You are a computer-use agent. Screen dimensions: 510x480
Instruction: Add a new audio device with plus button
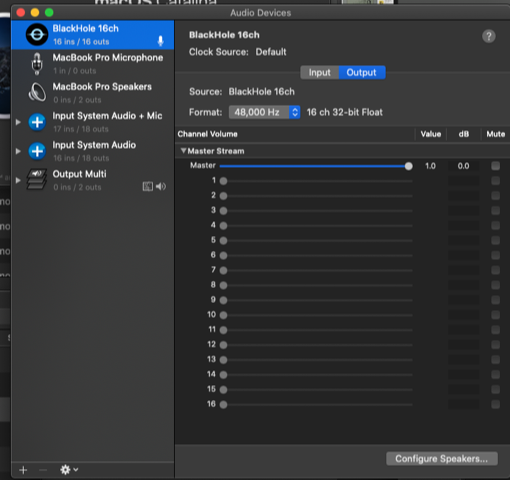coord(23,470)
